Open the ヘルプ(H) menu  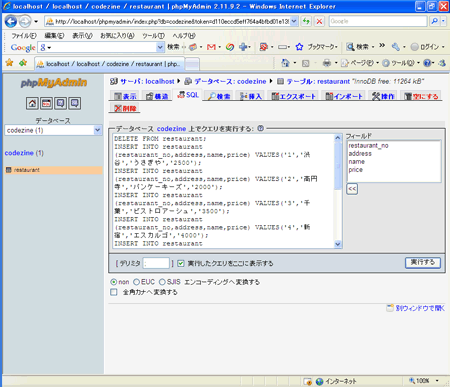click(184, 36)
